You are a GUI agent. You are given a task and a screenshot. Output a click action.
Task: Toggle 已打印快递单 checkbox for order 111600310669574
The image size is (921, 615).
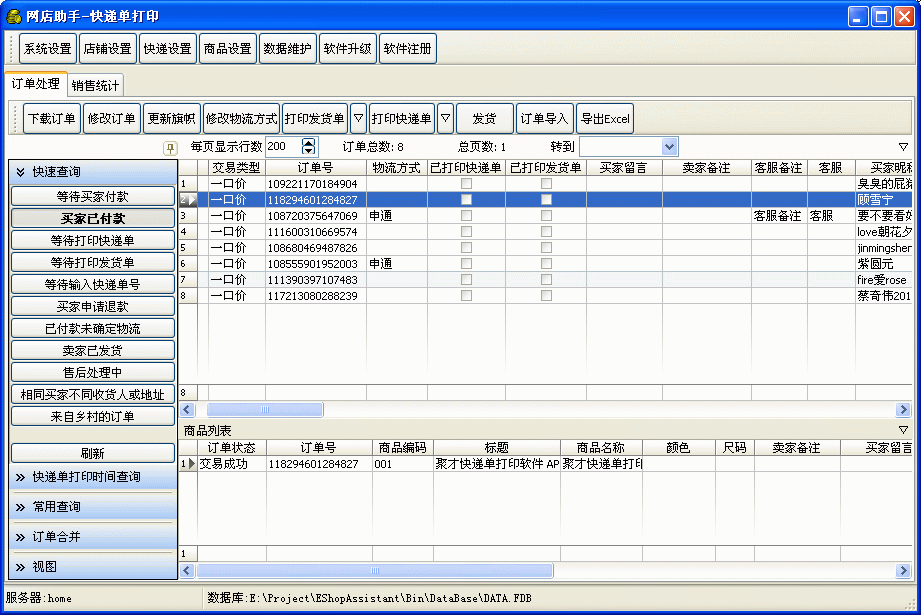[466, 231]
